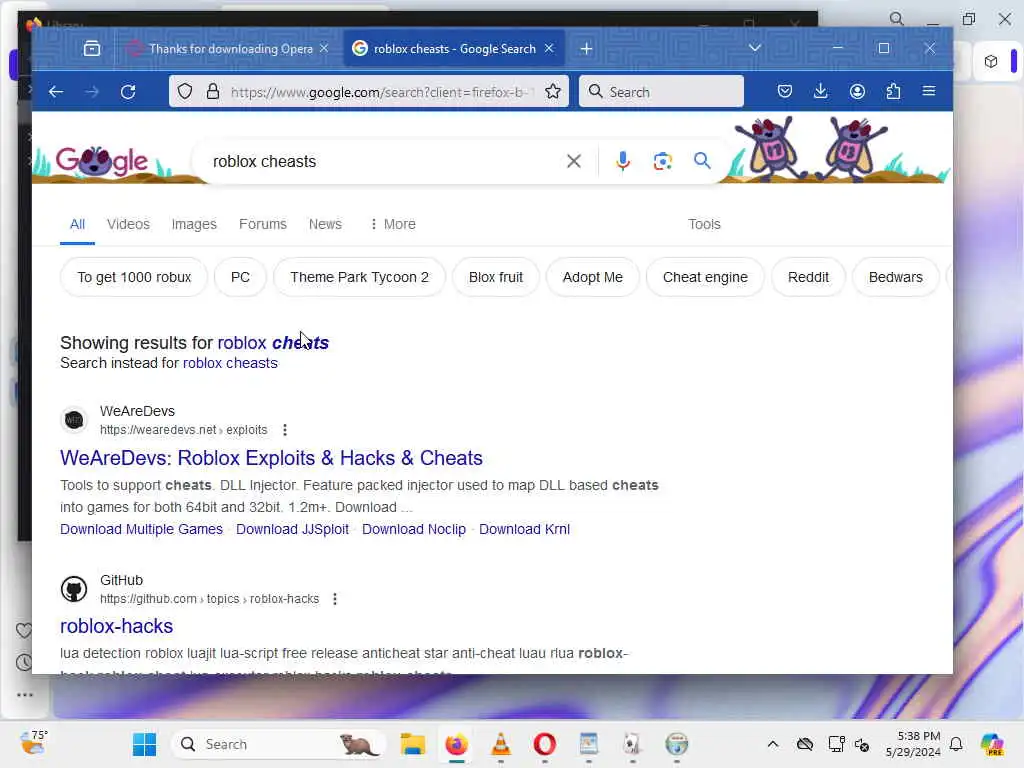Image resolution: width=1024 pixels, height=768 pixels.
Task: Expand the More search filters menu
Action: coord(392,224)
